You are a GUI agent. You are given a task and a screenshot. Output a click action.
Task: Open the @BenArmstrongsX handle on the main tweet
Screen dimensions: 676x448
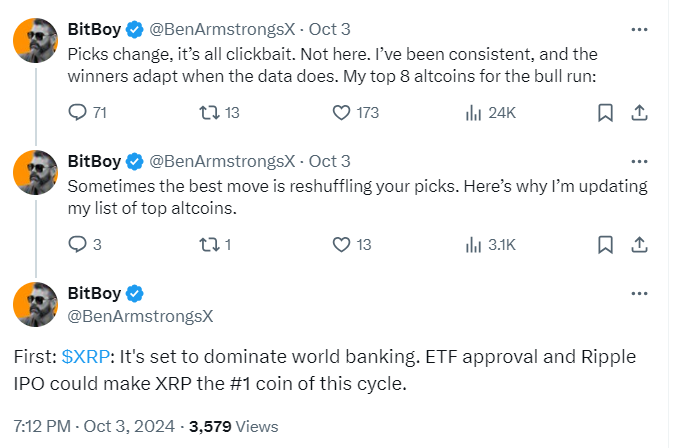(140, 316)
